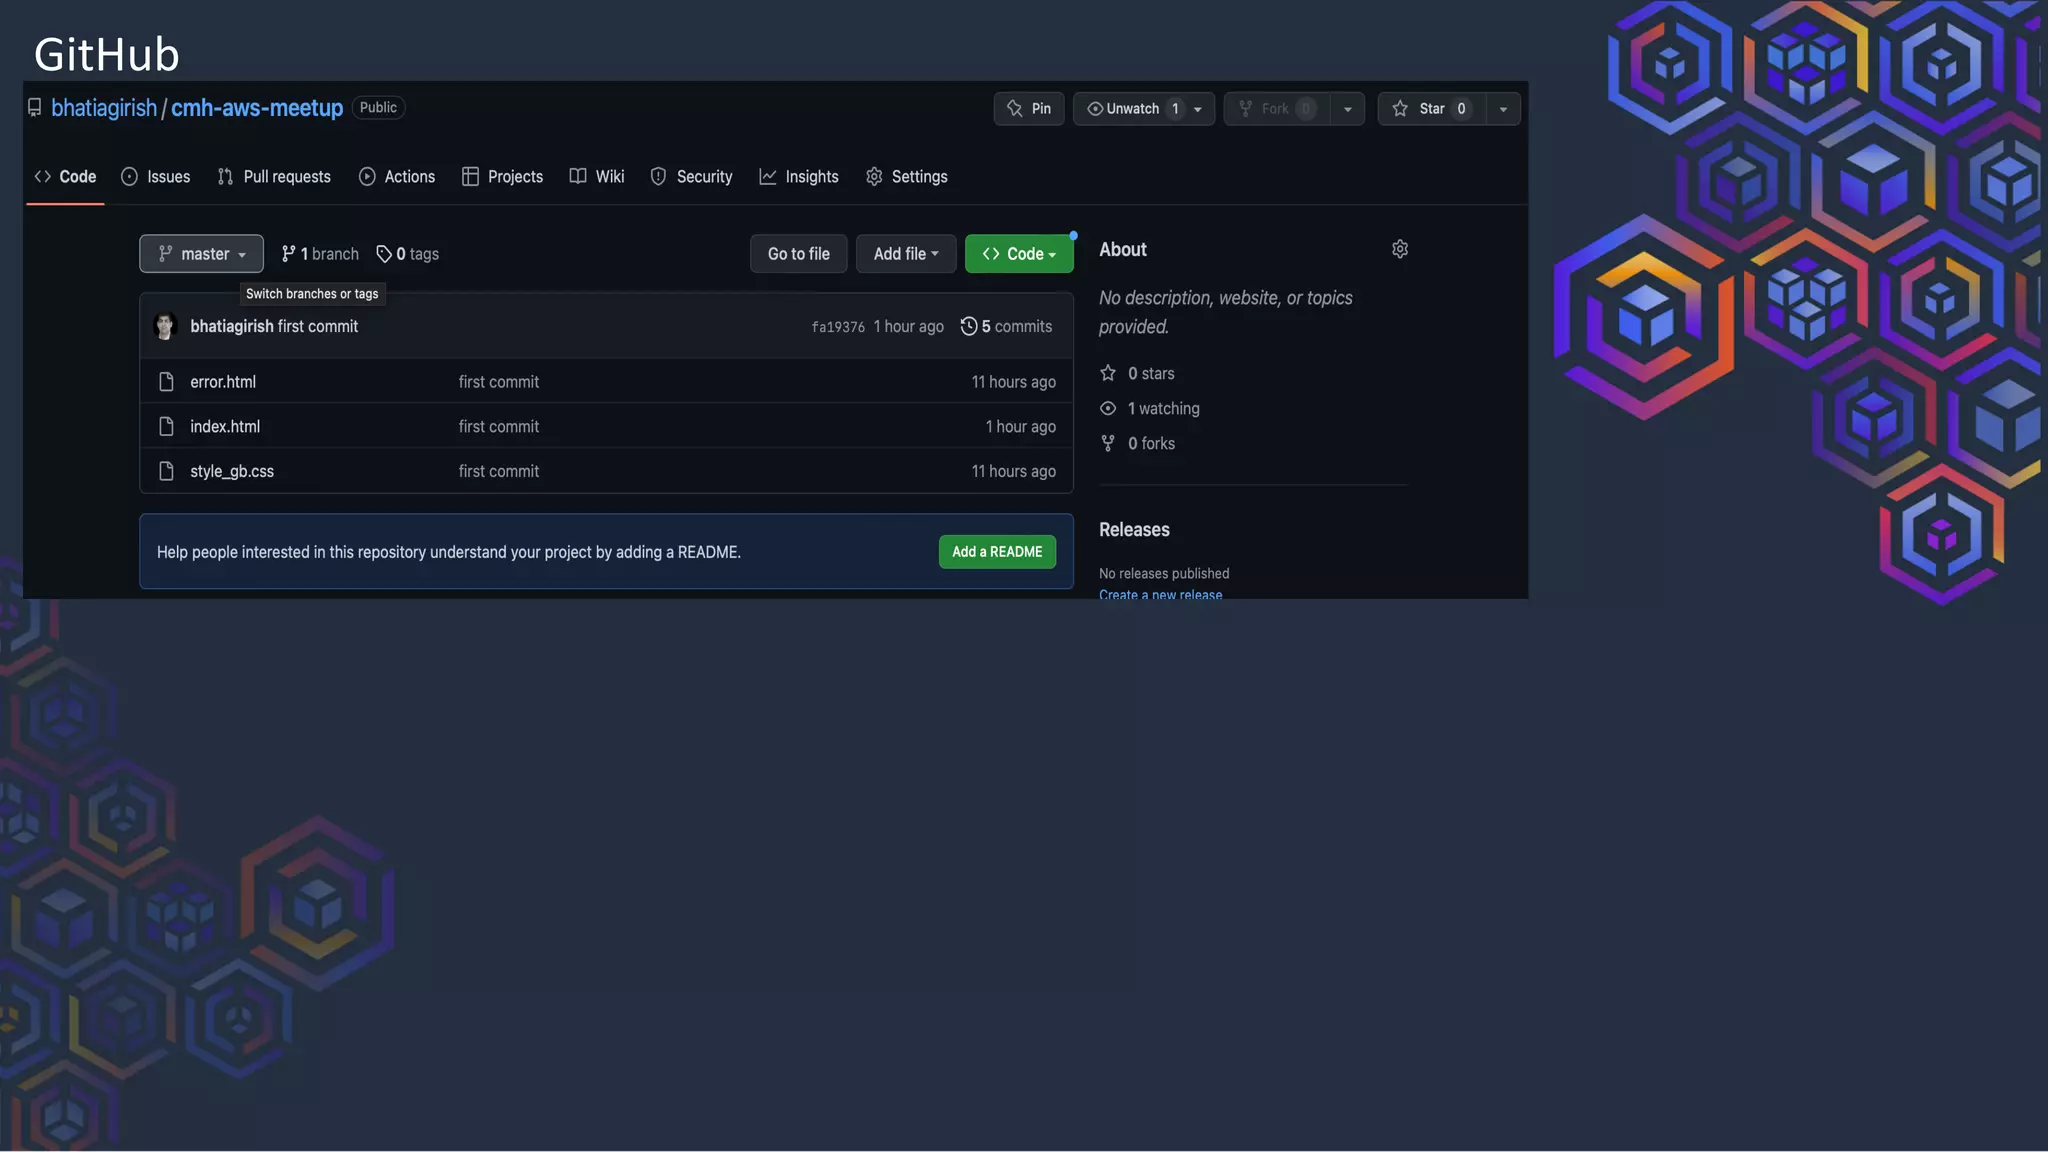The width and height of the screenshot is (2048, 1152).
Task: View 0 forks link in About
Action: (x=1151, y=444)
